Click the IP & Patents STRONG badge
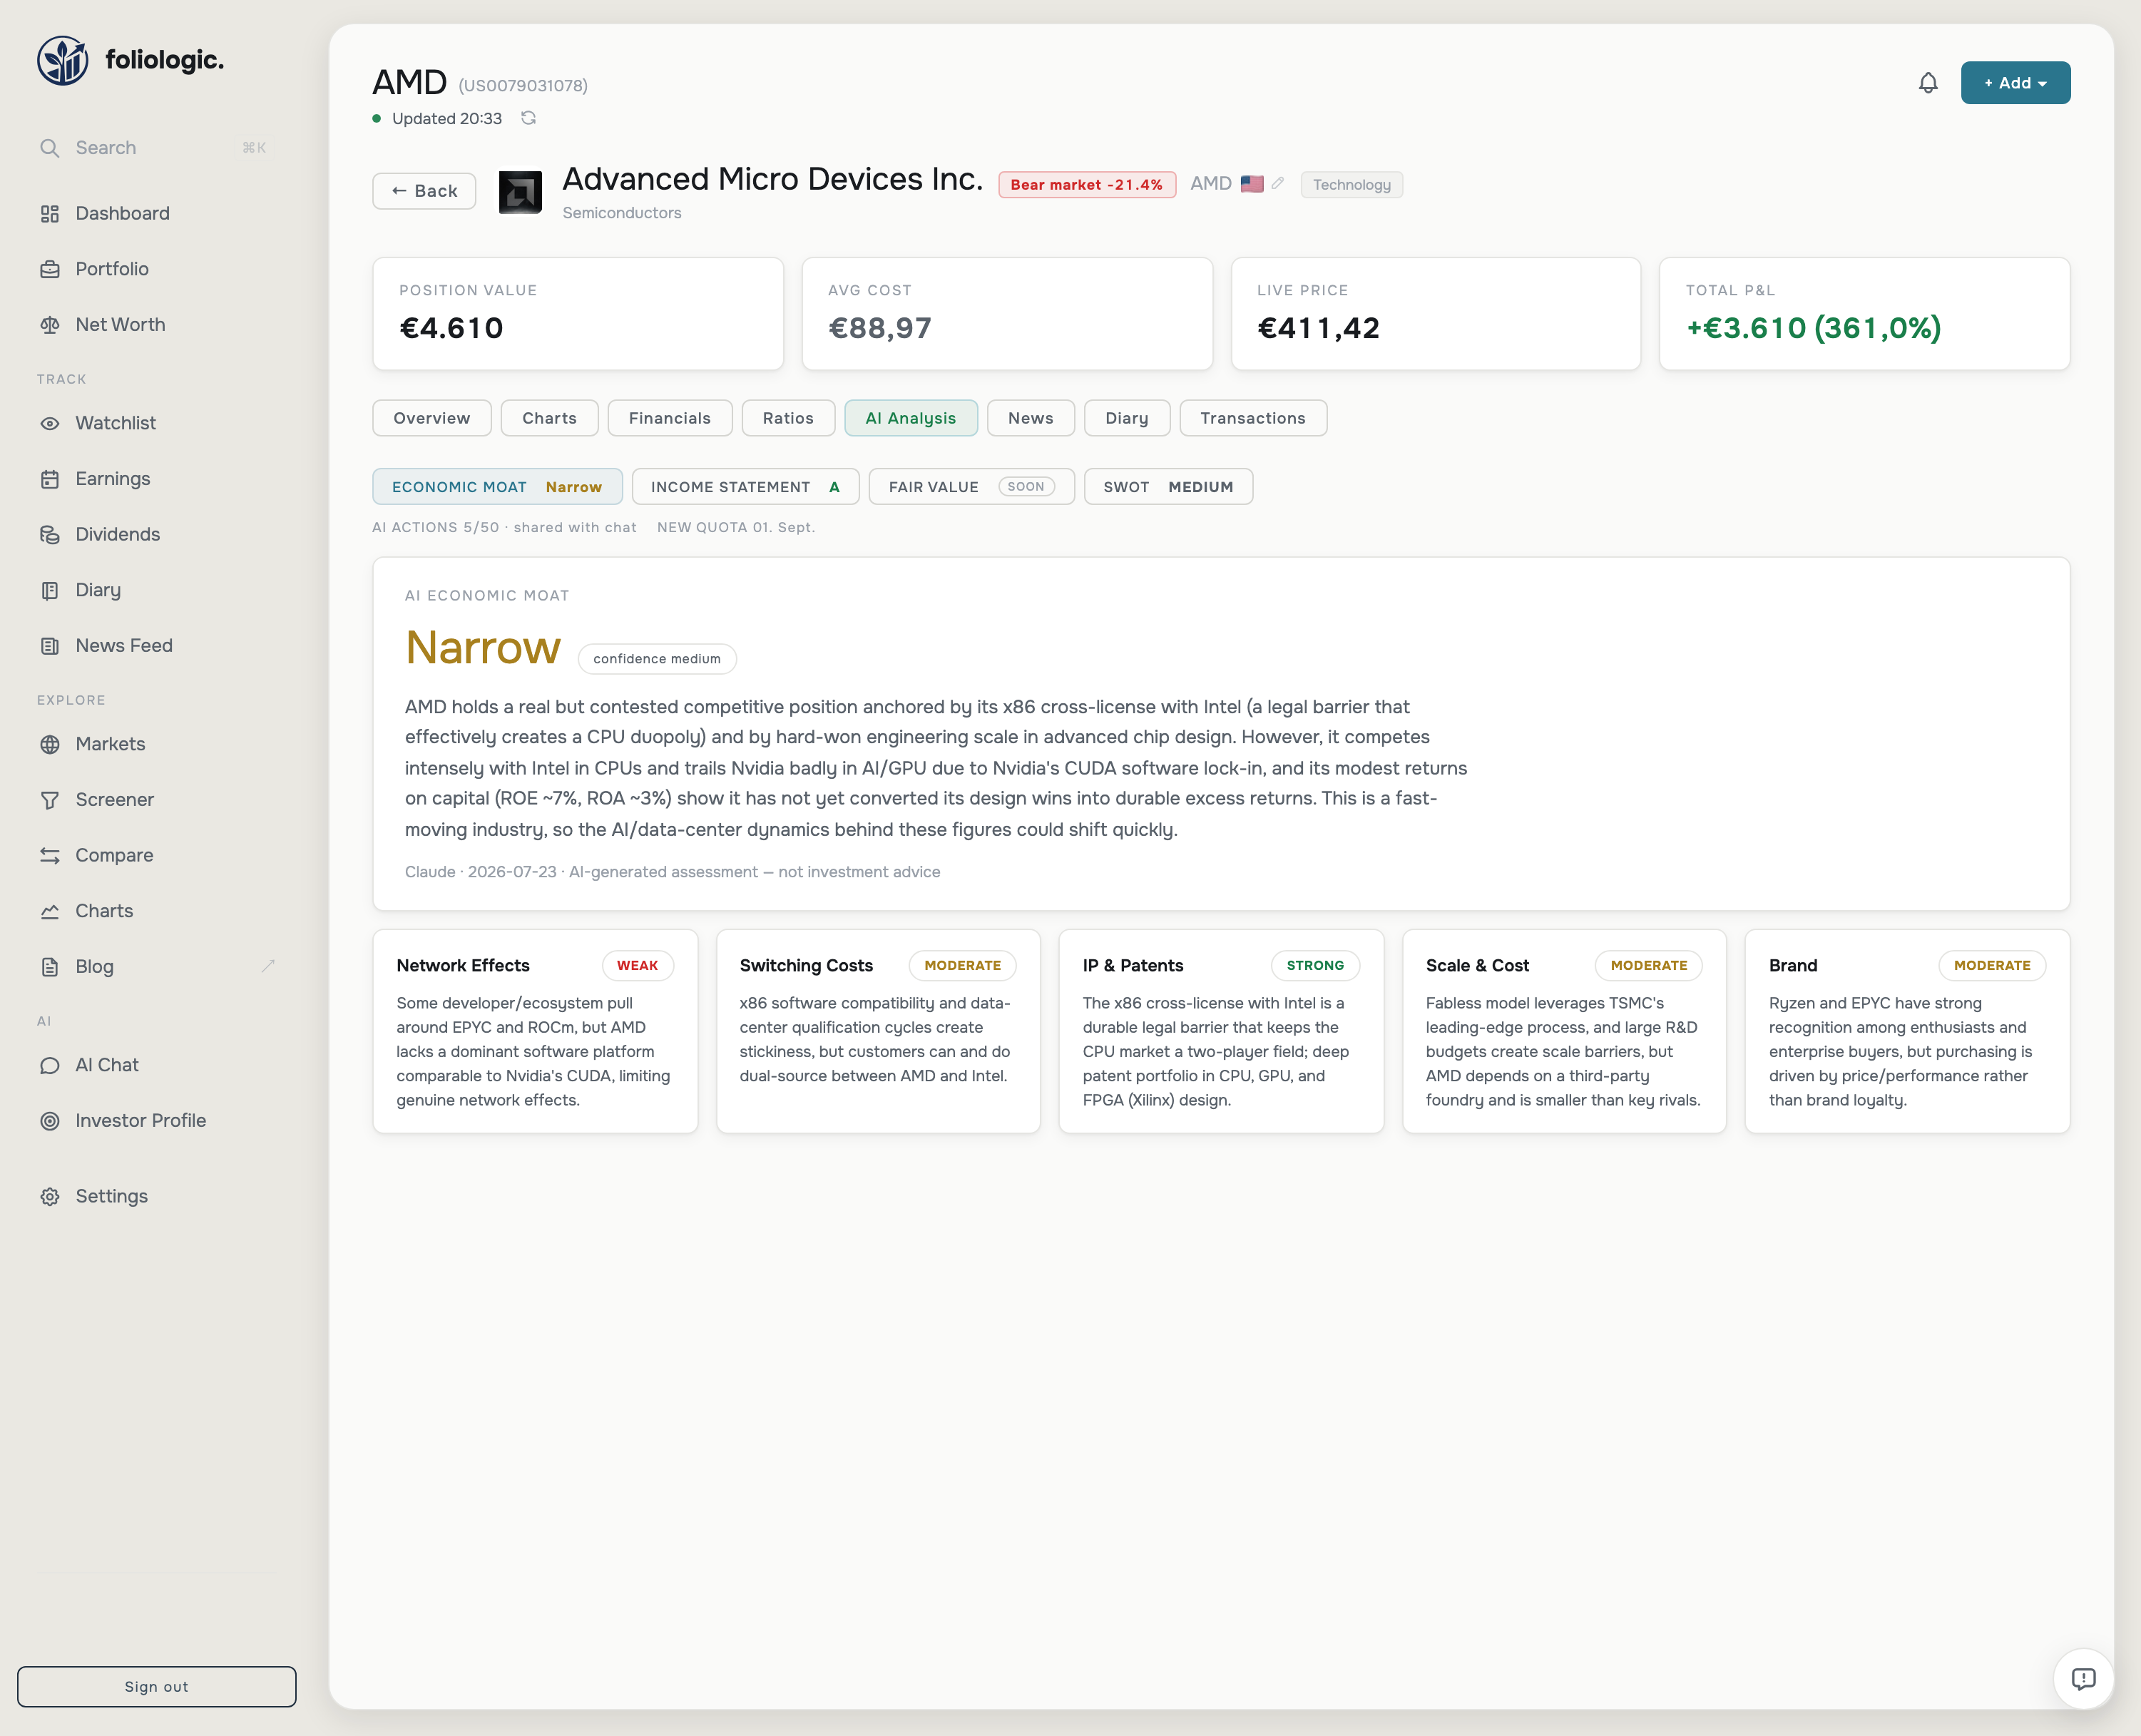 1315,966
